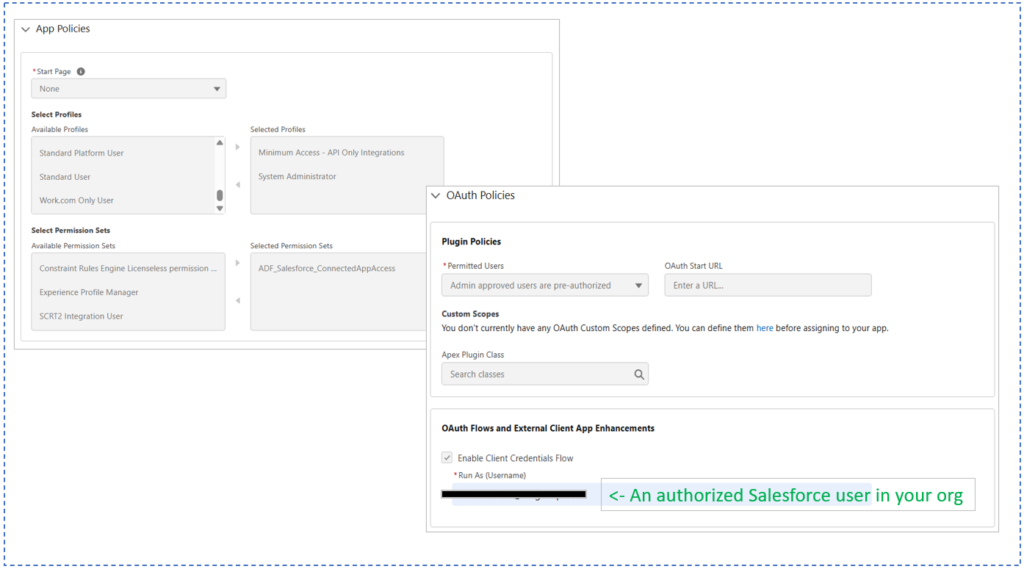Screen dimensions: 1024x569
Task: Click the OAuth Start URL field
Action: click(x=768, y=285)
